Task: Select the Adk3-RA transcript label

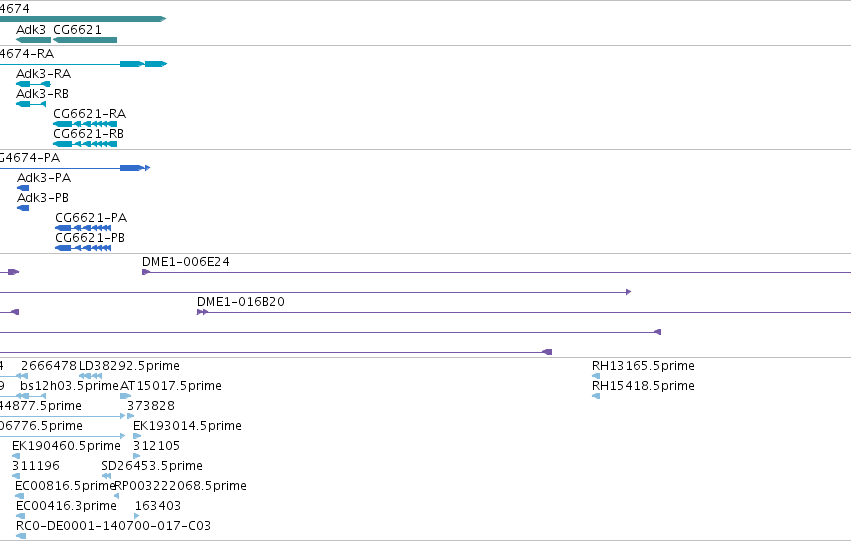Action: point(43,74)
